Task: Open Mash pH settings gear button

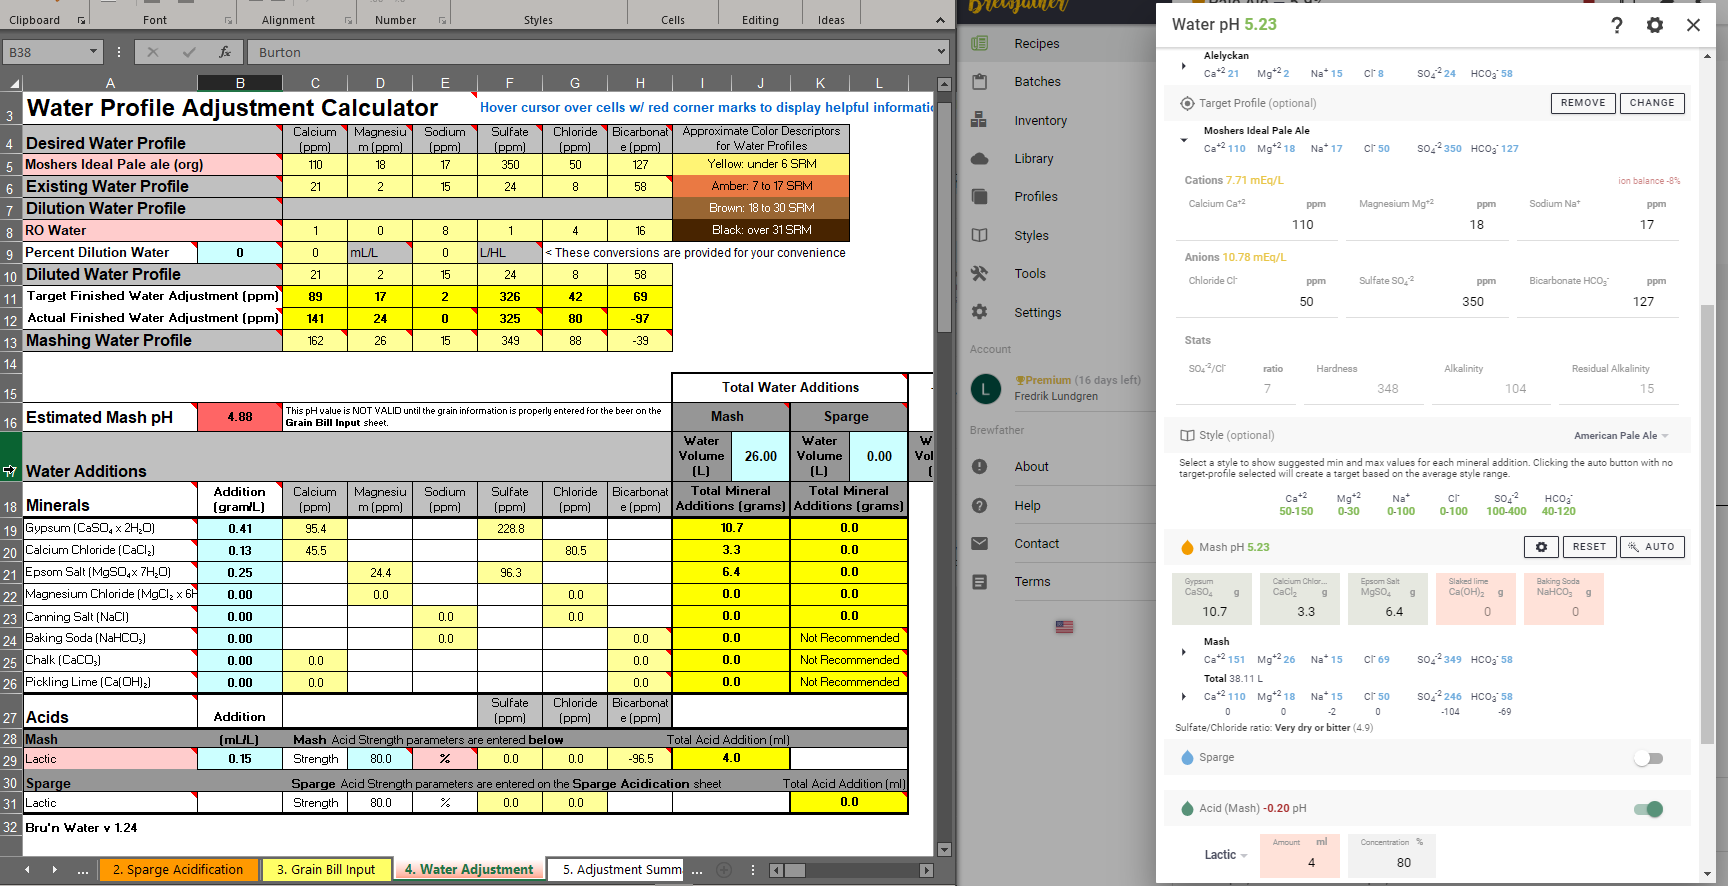Action: (x=1541, y=547)
